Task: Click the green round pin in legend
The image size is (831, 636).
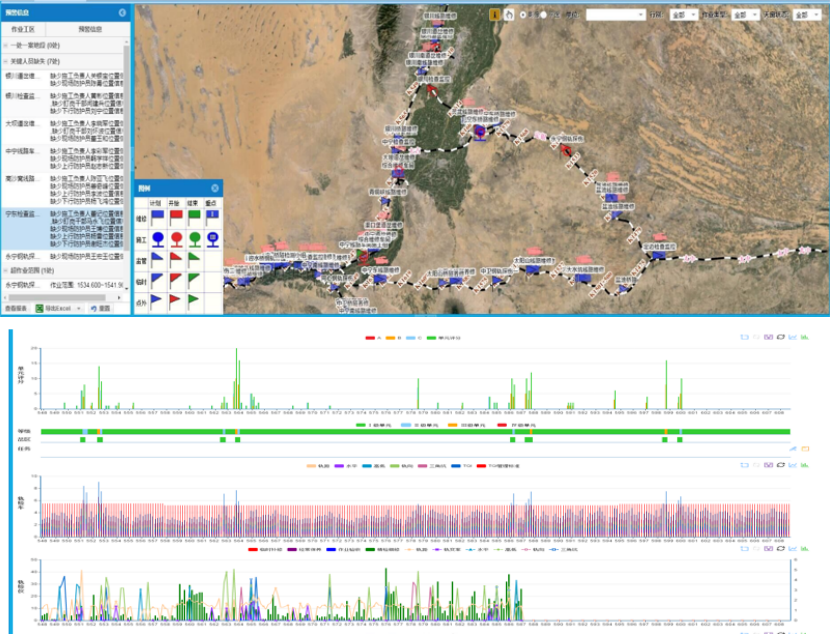Action: [x=195, y=237]
